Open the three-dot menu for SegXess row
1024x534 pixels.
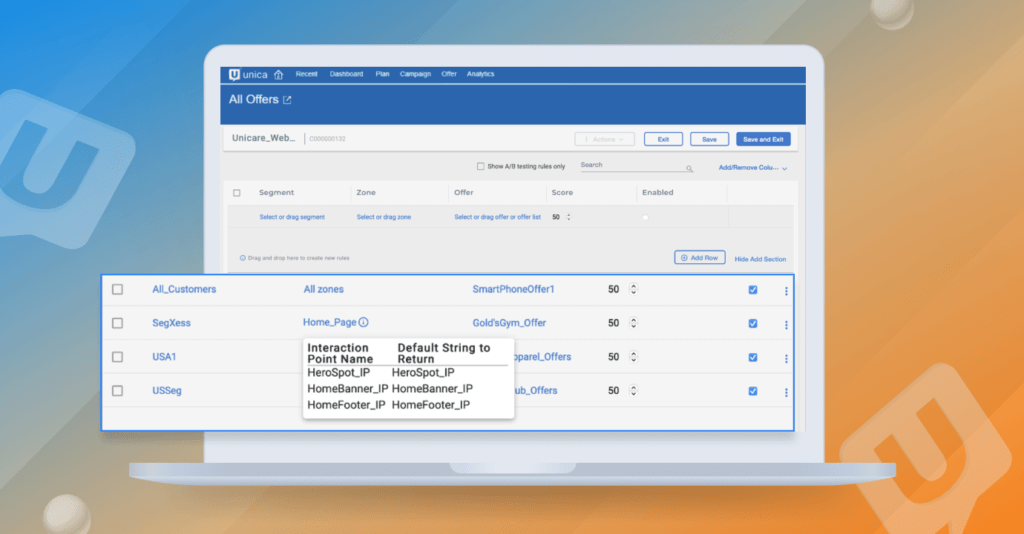click(786, 324)
